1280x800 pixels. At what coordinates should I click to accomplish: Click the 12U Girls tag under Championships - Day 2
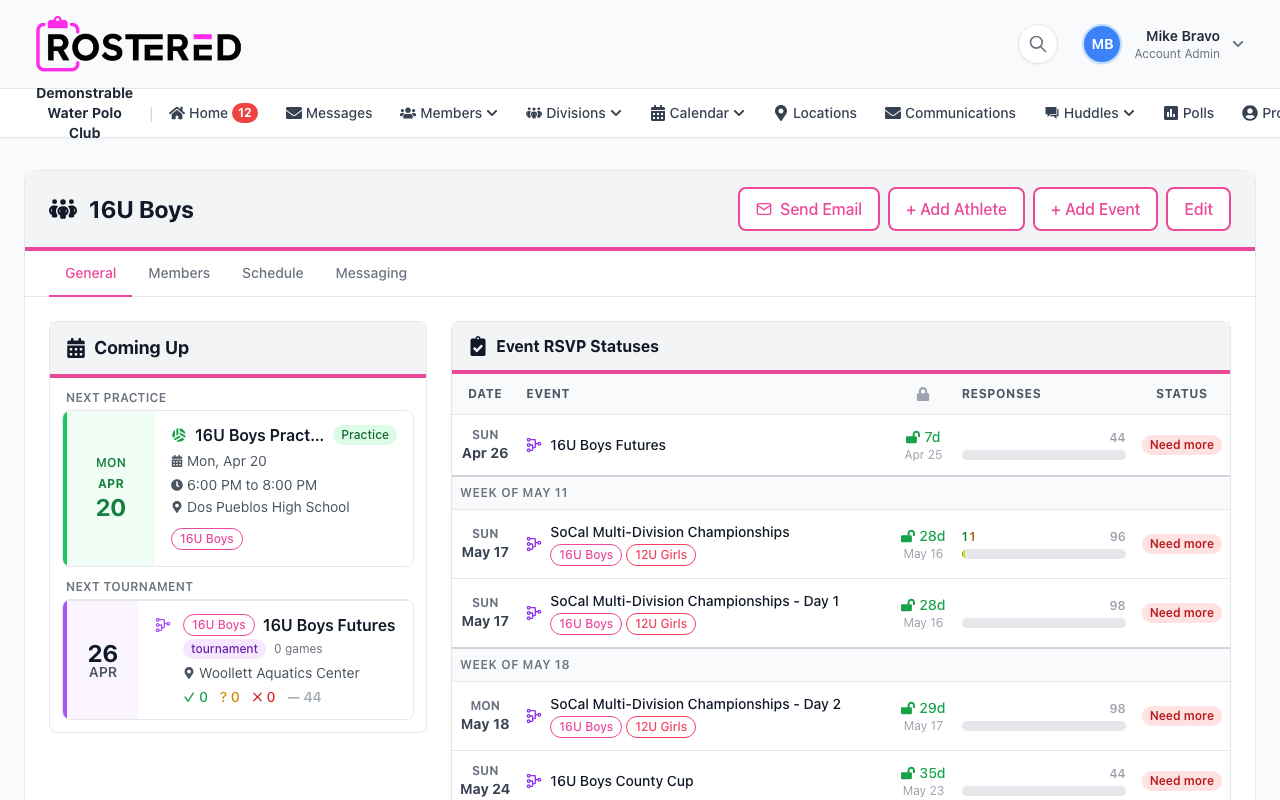661,727
